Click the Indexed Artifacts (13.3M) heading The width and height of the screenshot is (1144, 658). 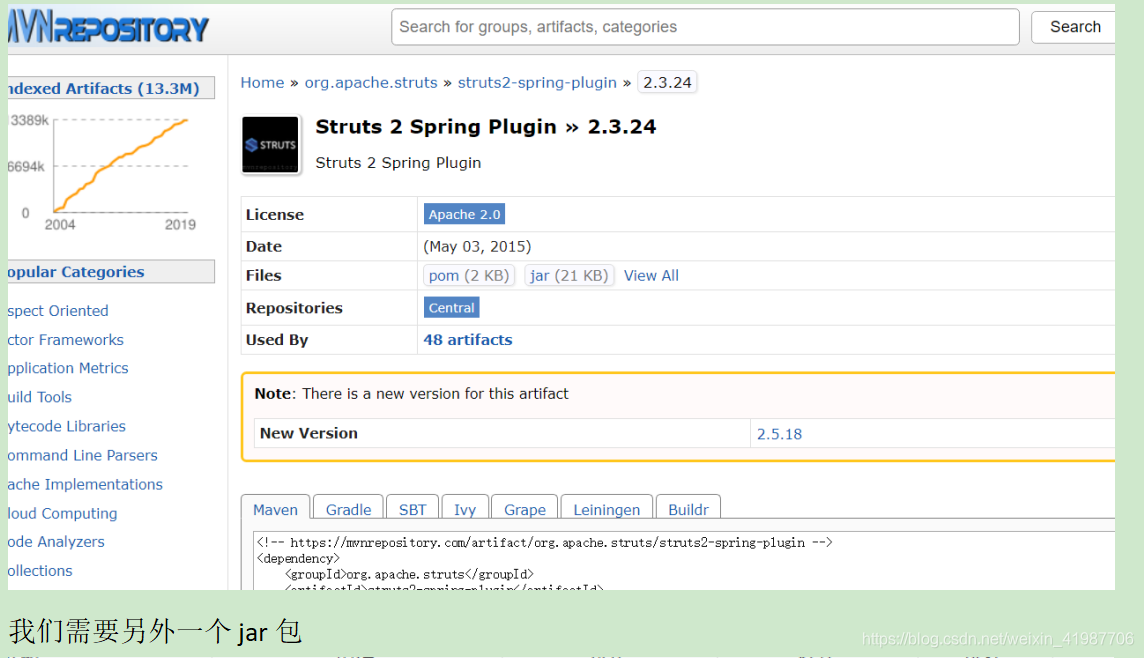pyautogui.click(x=111, y=88)
